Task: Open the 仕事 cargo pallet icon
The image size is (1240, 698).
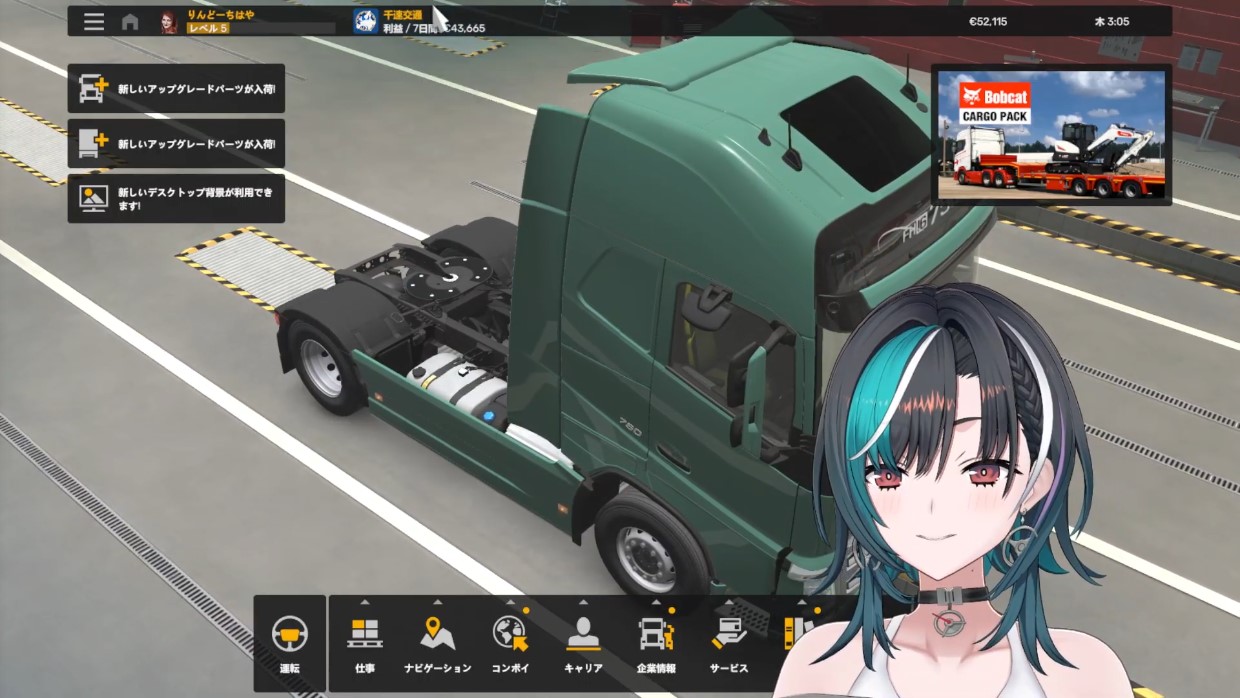Action: point(365,633)
